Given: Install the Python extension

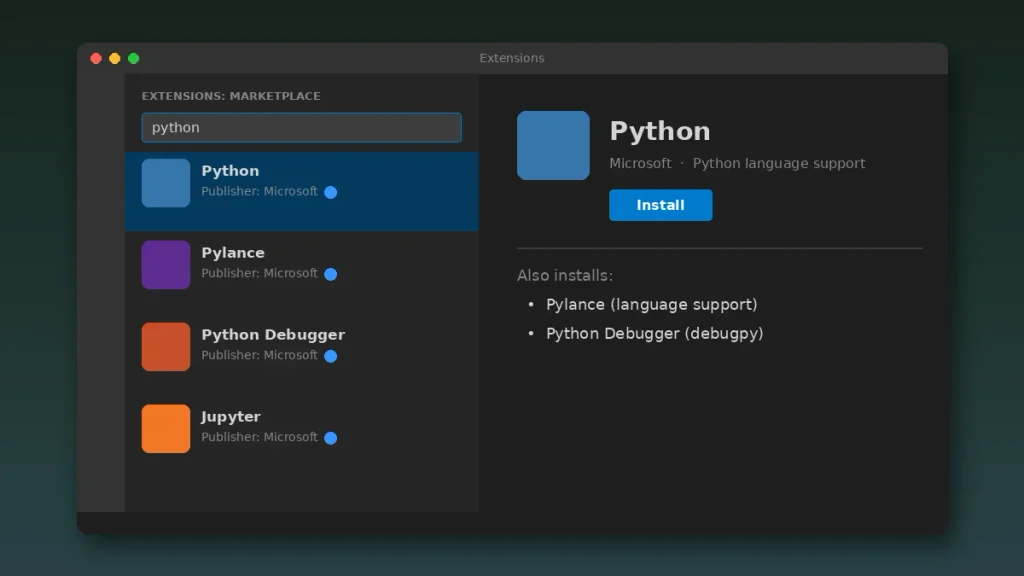Looking at the screenshot, I should [x=660, y=205].
